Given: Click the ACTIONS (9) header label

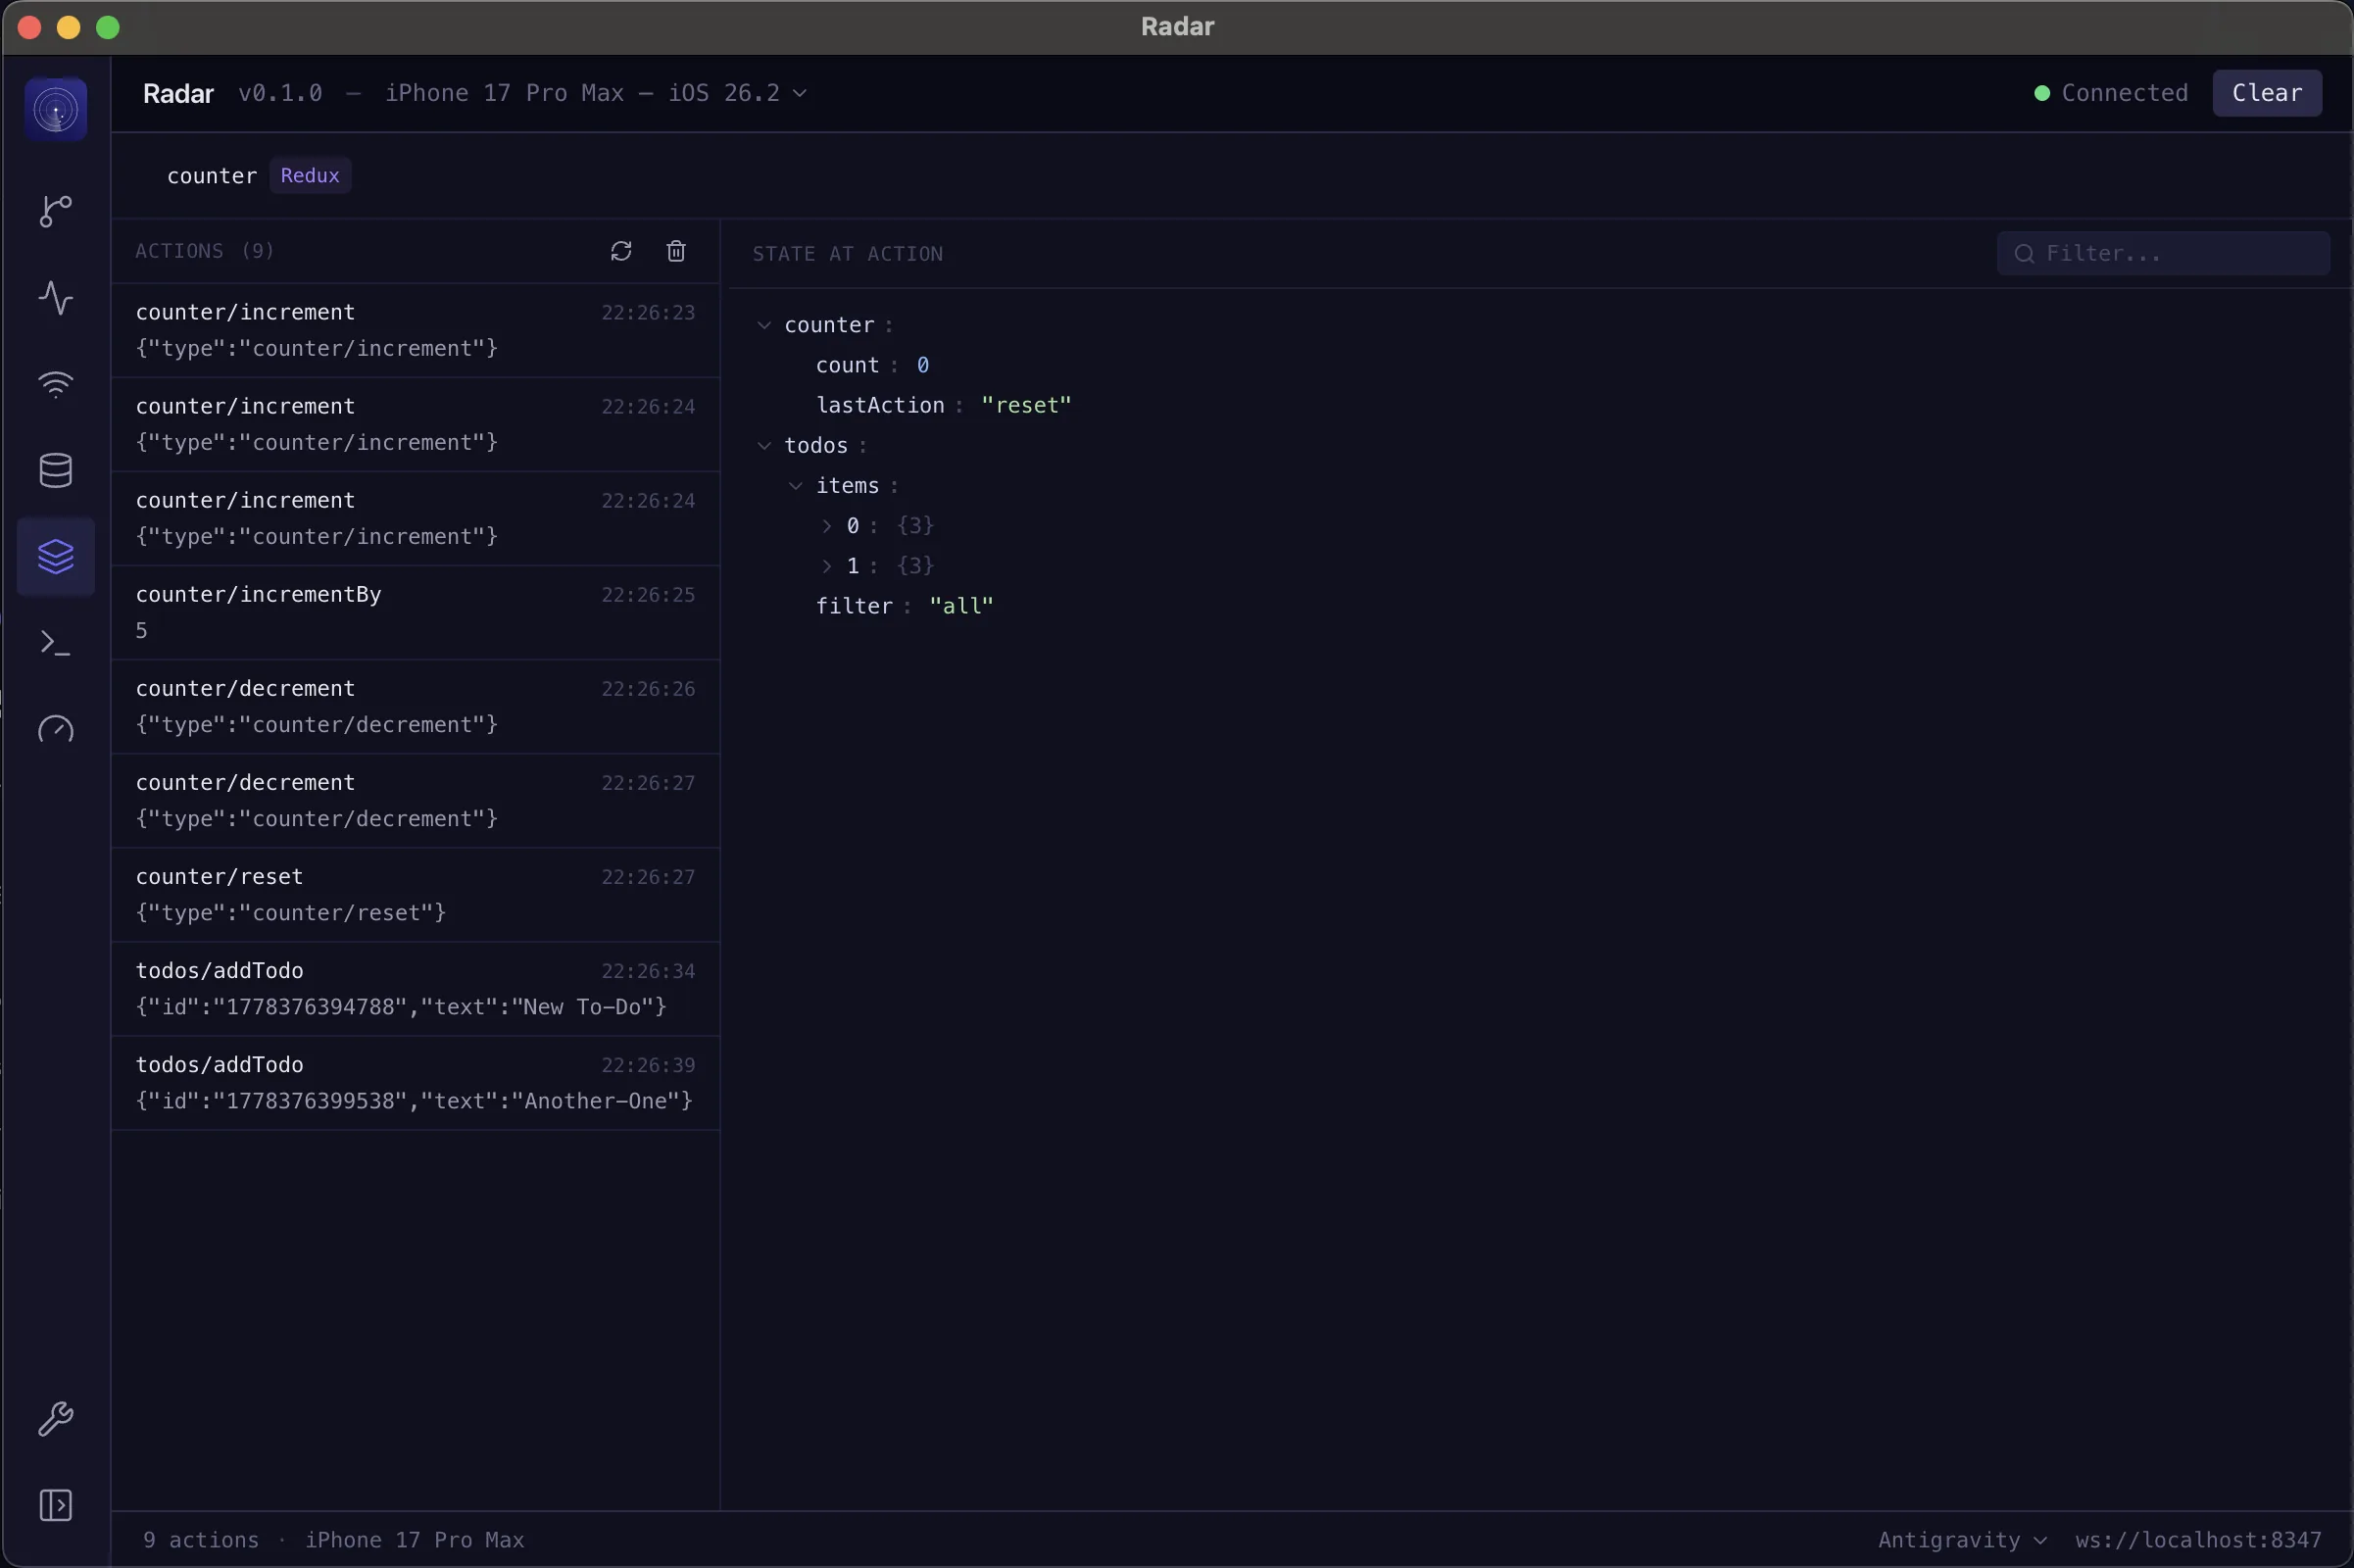Looking at the screenshot, I should [205, 251].
